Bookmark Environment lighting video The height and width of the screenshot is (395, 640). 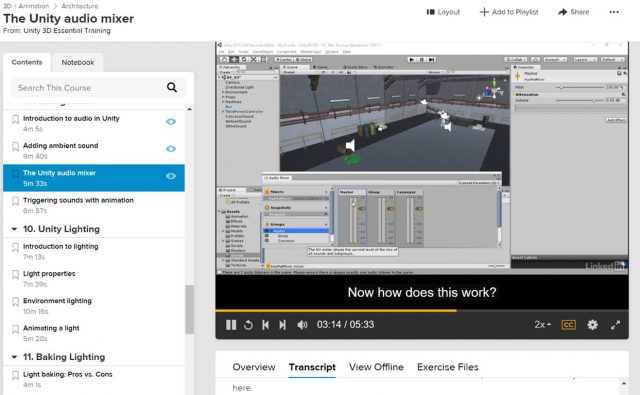(16, 302)
